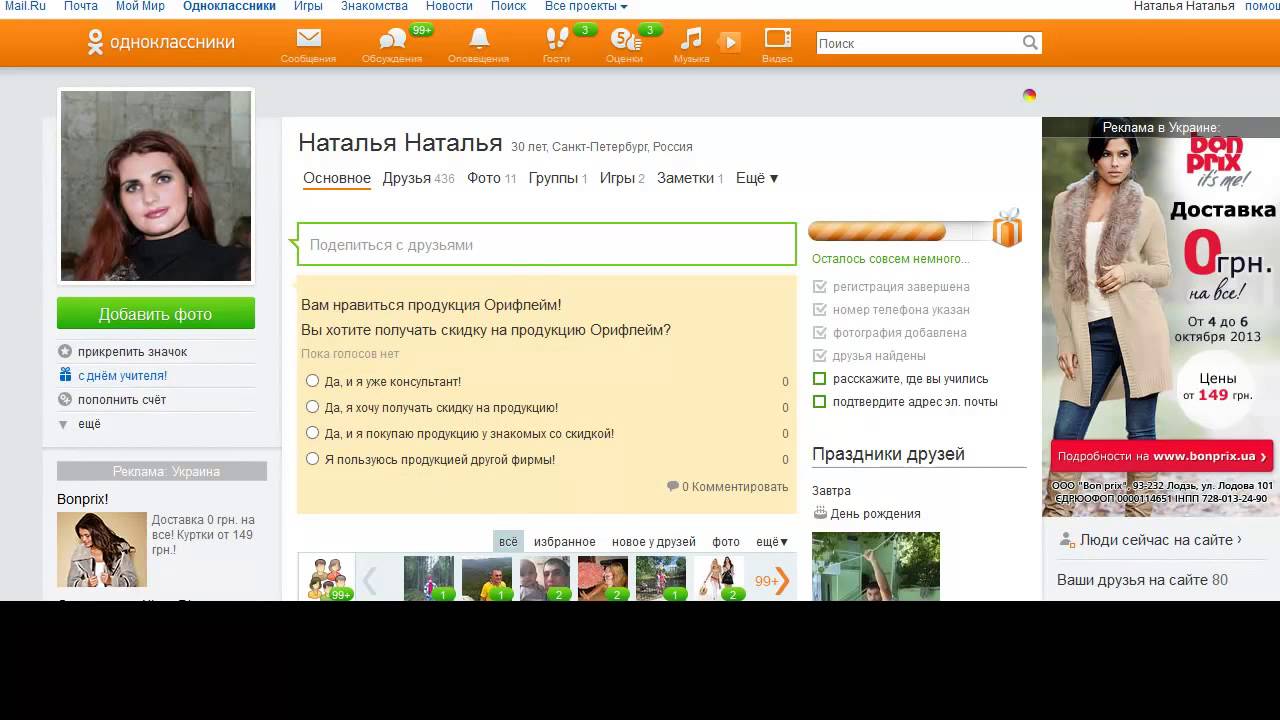
Task: Open Оповещения bell icon
Action: click(x=479, y=40)
